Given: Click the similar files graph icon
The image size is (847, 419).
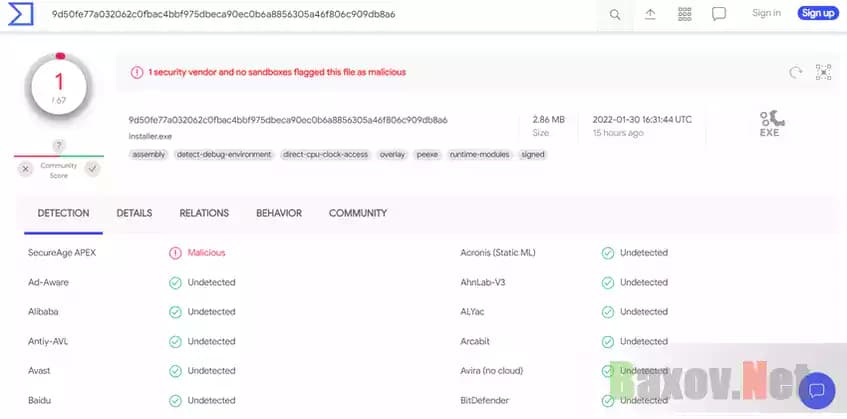Looking at the screenshot, I should [823, 72].
